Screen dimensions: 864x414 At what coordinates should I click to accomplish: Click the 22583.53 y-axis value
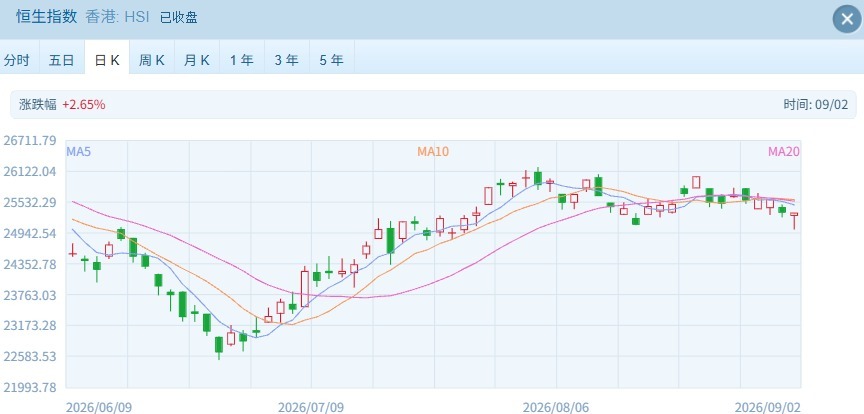point(30,356)
